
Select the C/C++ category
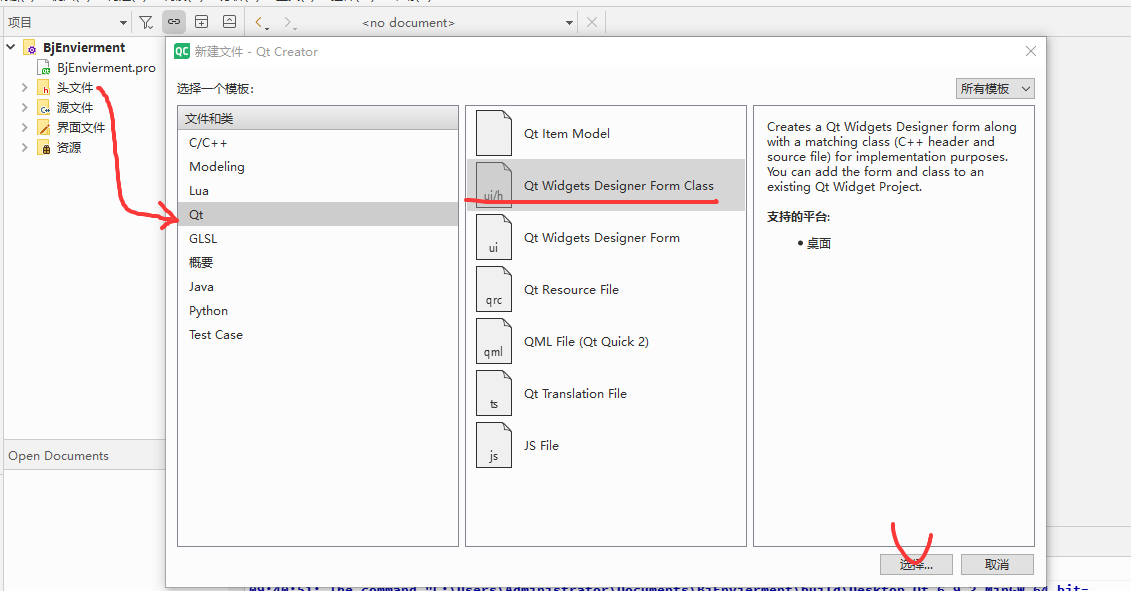318,143
